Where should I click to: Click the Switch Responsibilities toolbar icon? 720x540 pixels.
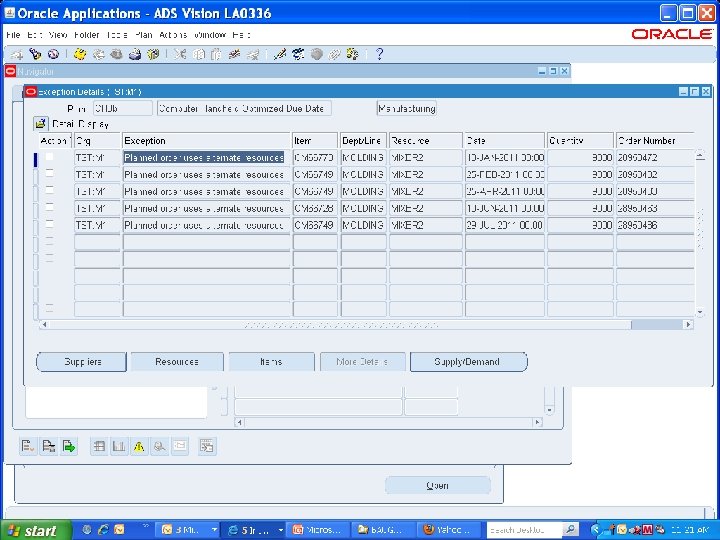click(x=117, y=55)
